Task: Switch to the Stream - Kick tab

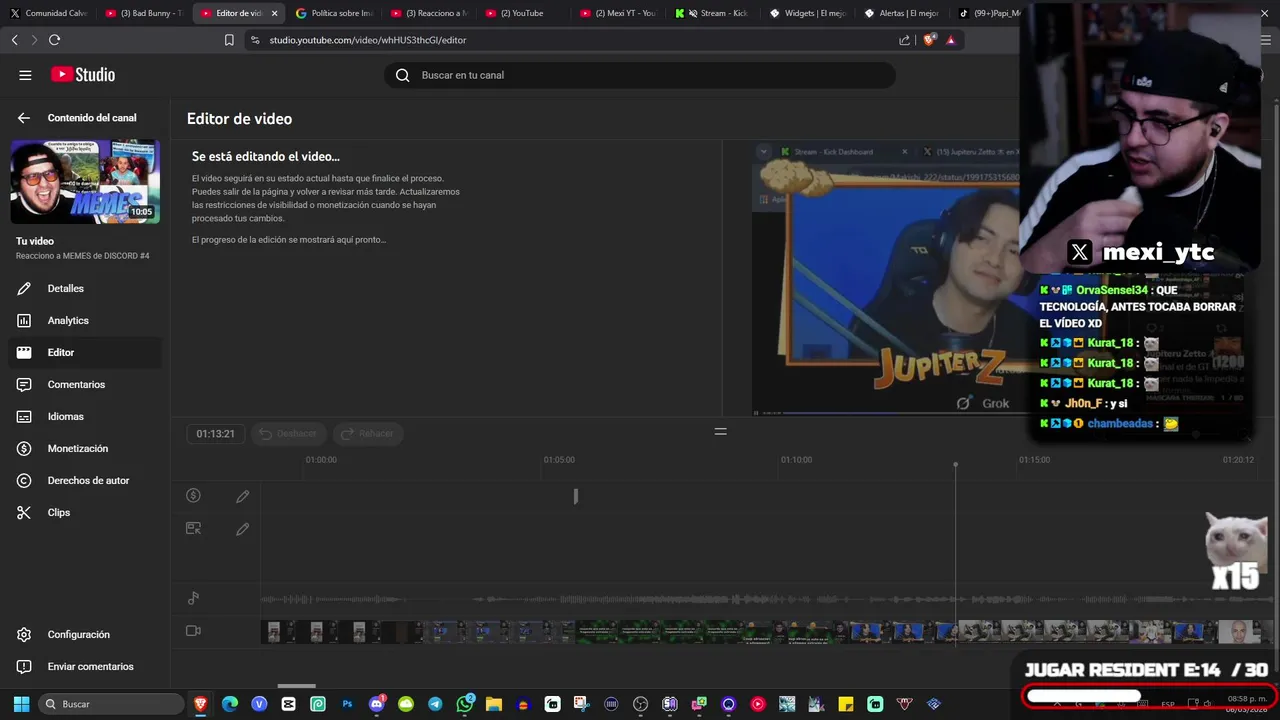Action: point(713,13)
